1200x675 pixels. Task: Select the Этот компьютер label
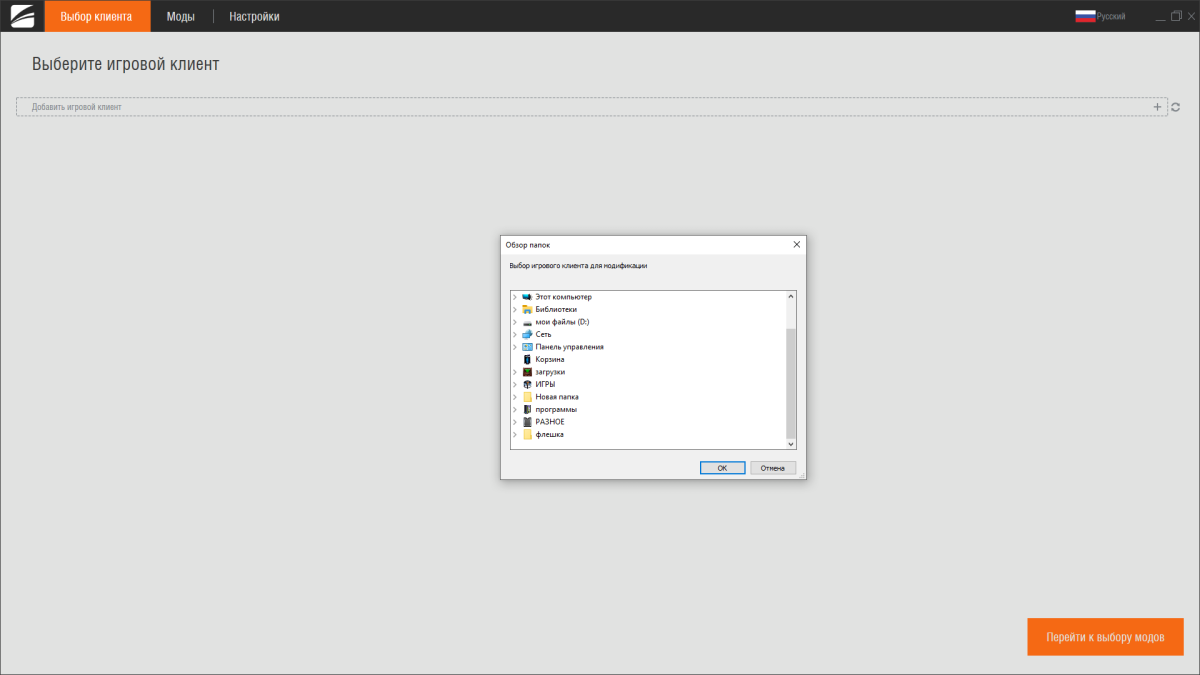564,297
